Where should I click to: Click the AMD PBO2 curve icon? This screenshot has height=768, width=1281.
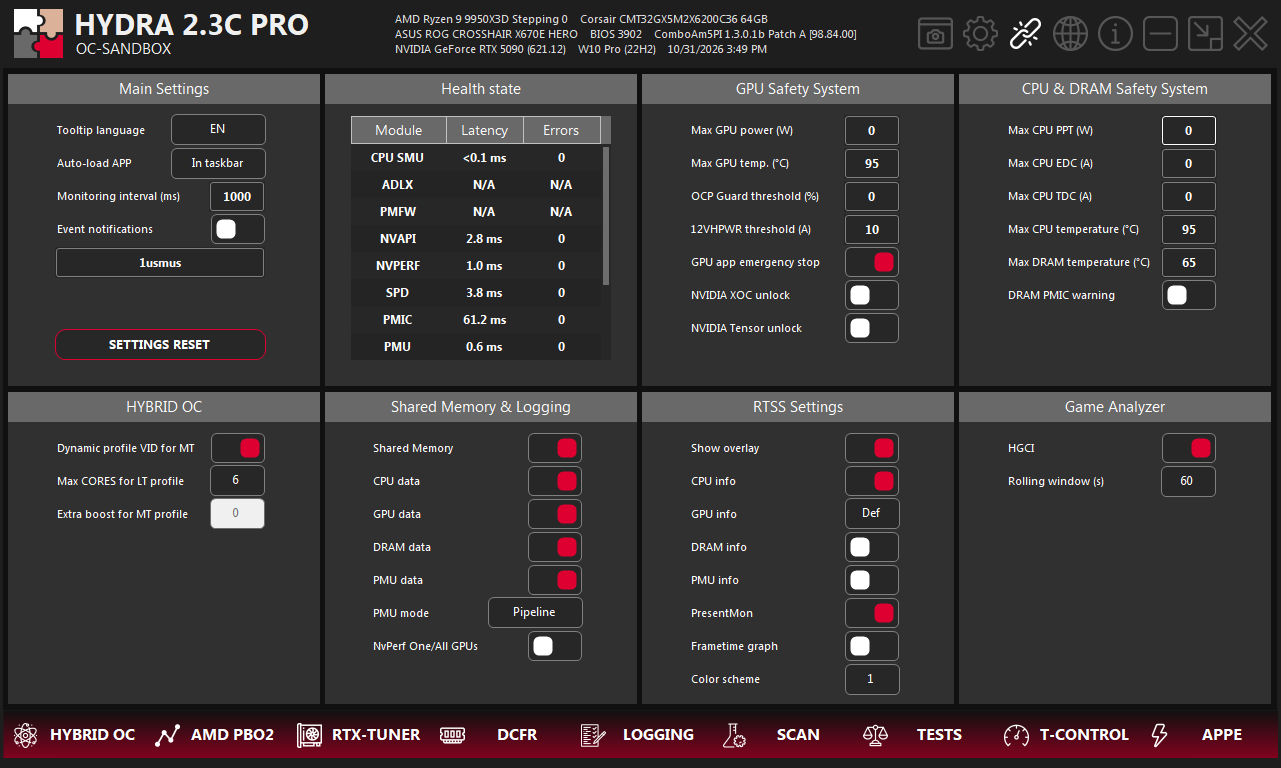coord(167,735)
